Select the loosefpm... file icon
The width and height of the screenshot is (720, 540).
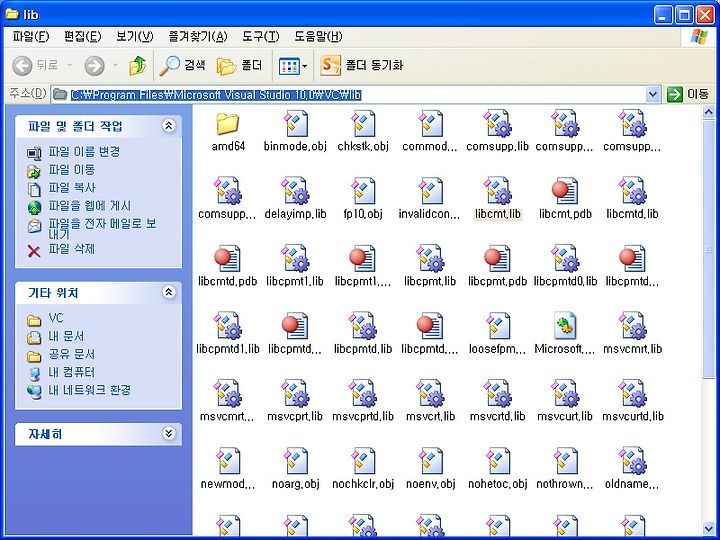pos(497,326)
